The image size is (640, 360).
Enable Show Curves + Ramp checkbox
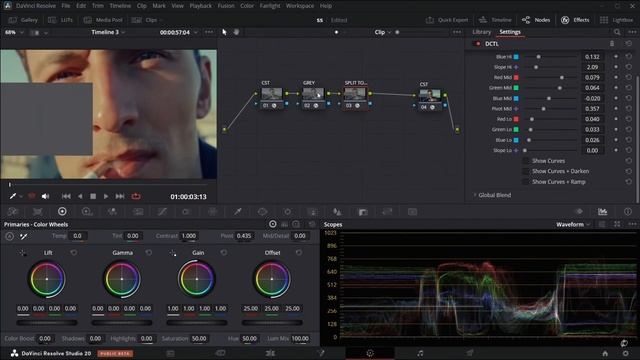pyautogui.click(x=526, y=182)
